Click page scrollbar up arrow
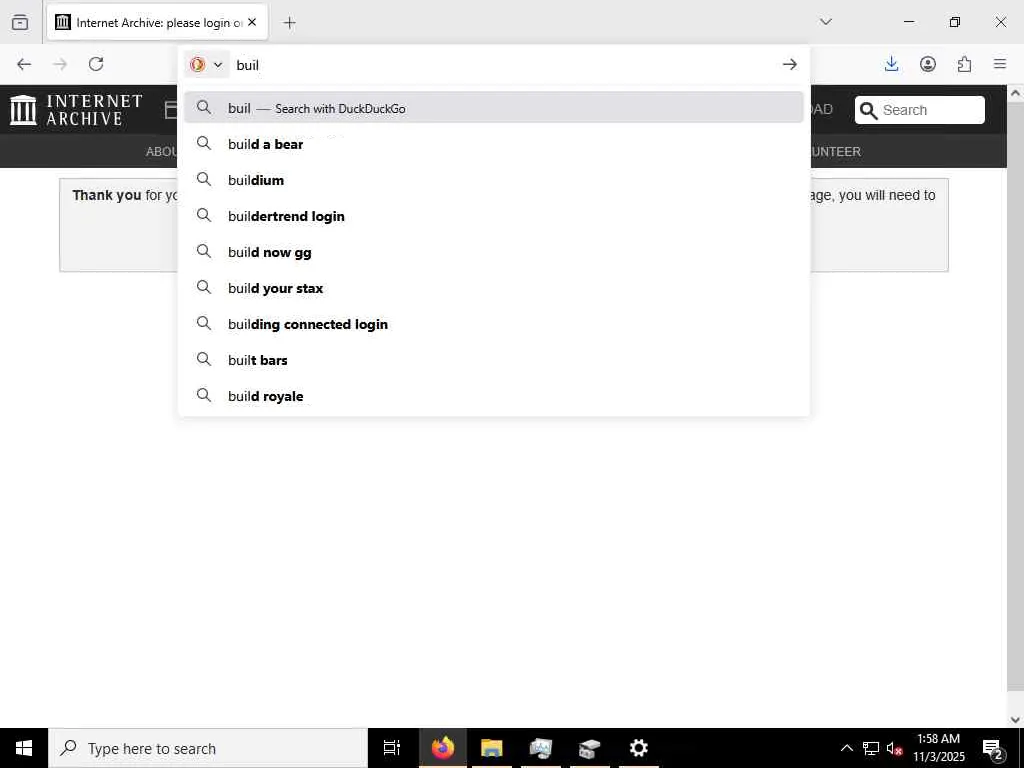Image resolution: width=1024 pixels, height=768 pixels. tap(1015, 93)
